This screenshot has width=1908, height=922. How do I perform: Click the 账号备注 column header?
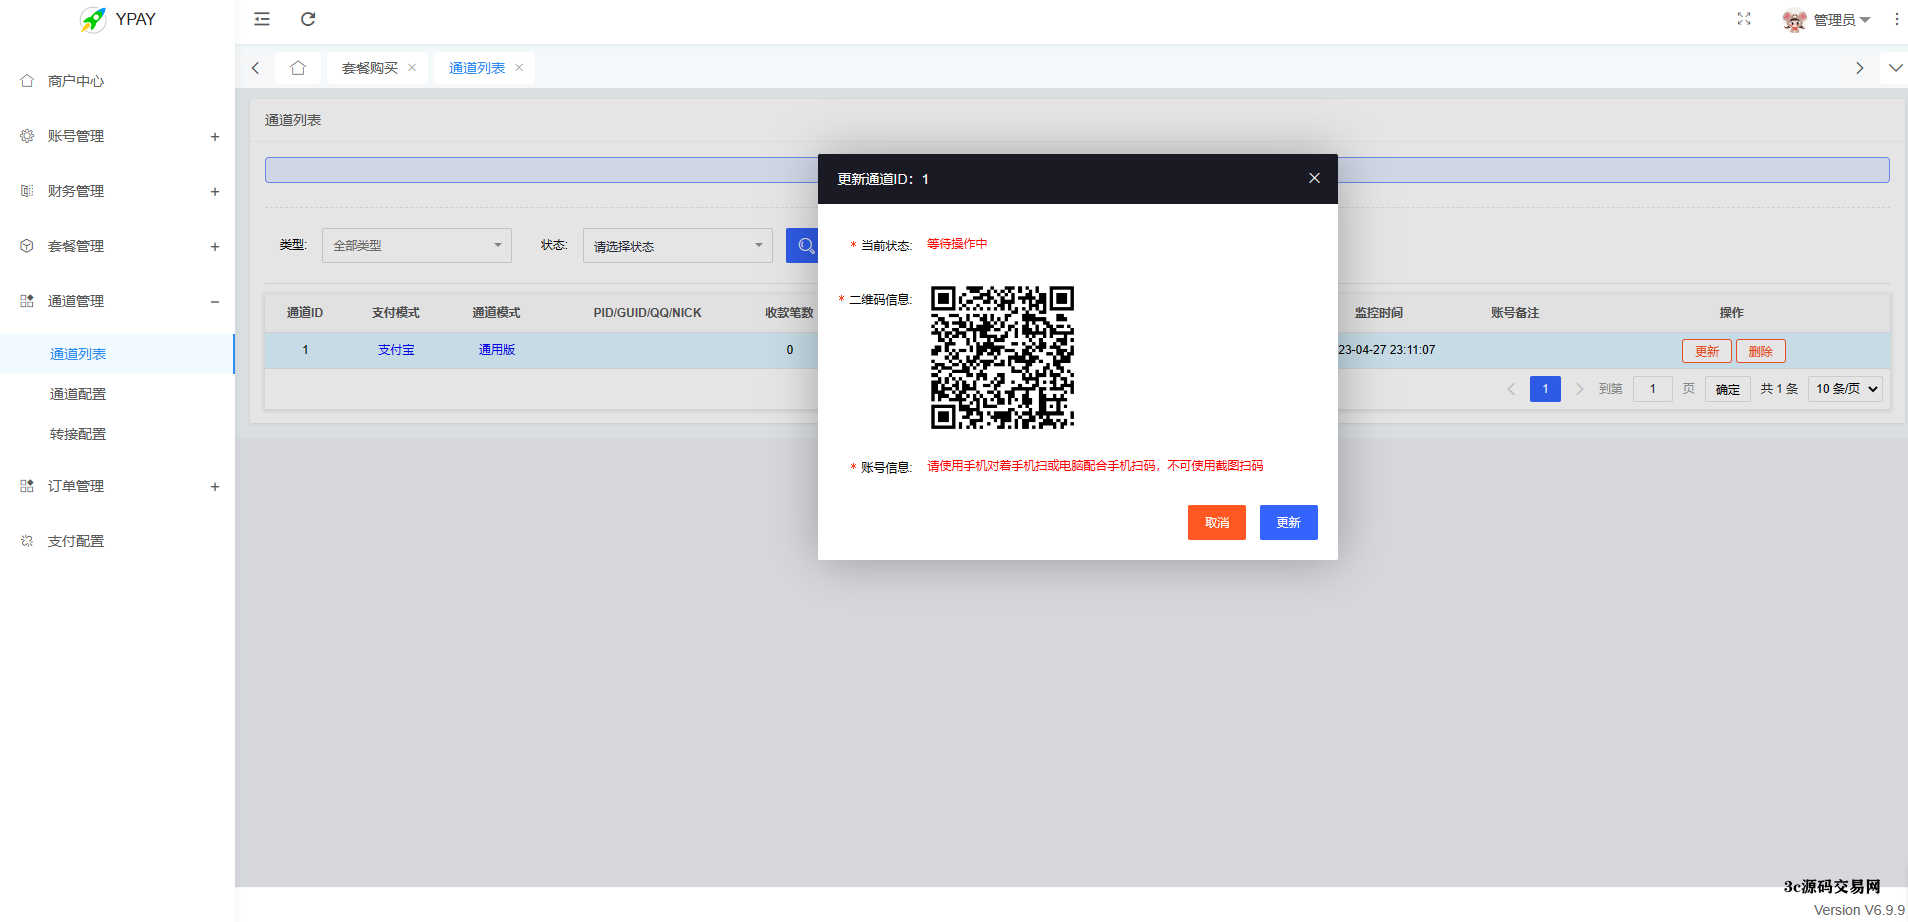(x=1515, y=313)
